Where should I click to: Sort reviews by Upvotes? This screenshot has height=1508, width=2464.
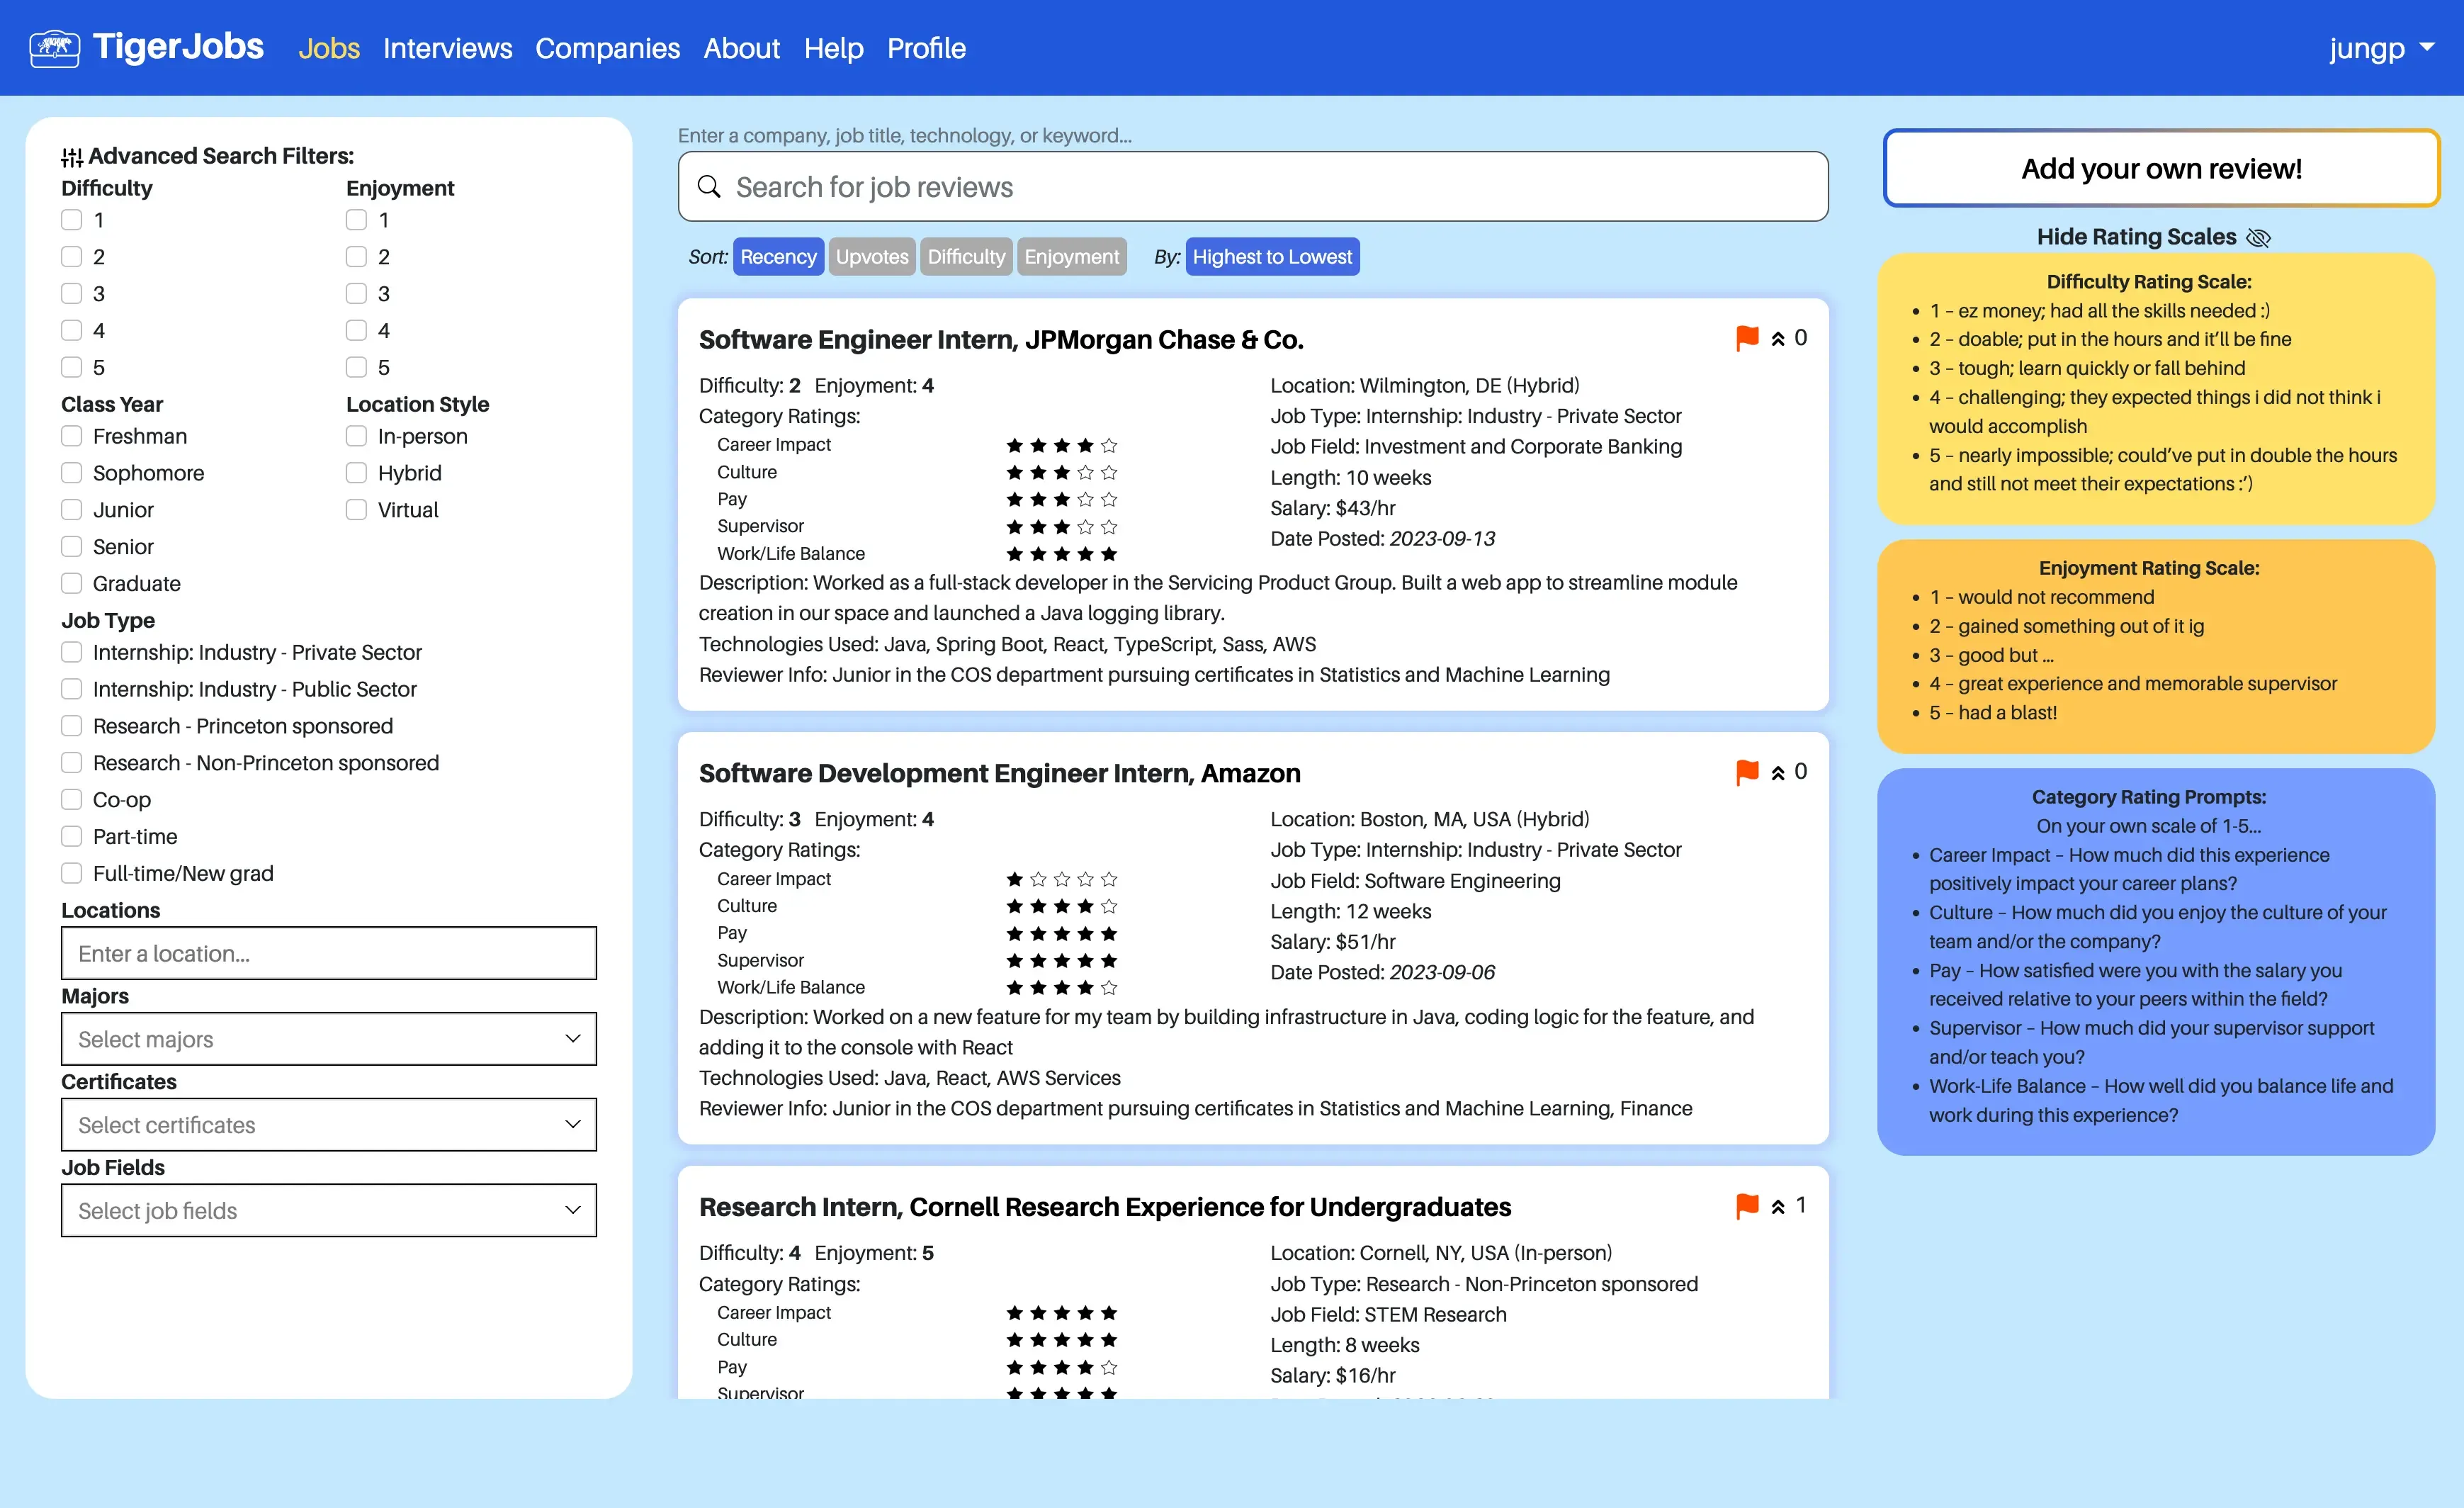(x=871, y=256)
